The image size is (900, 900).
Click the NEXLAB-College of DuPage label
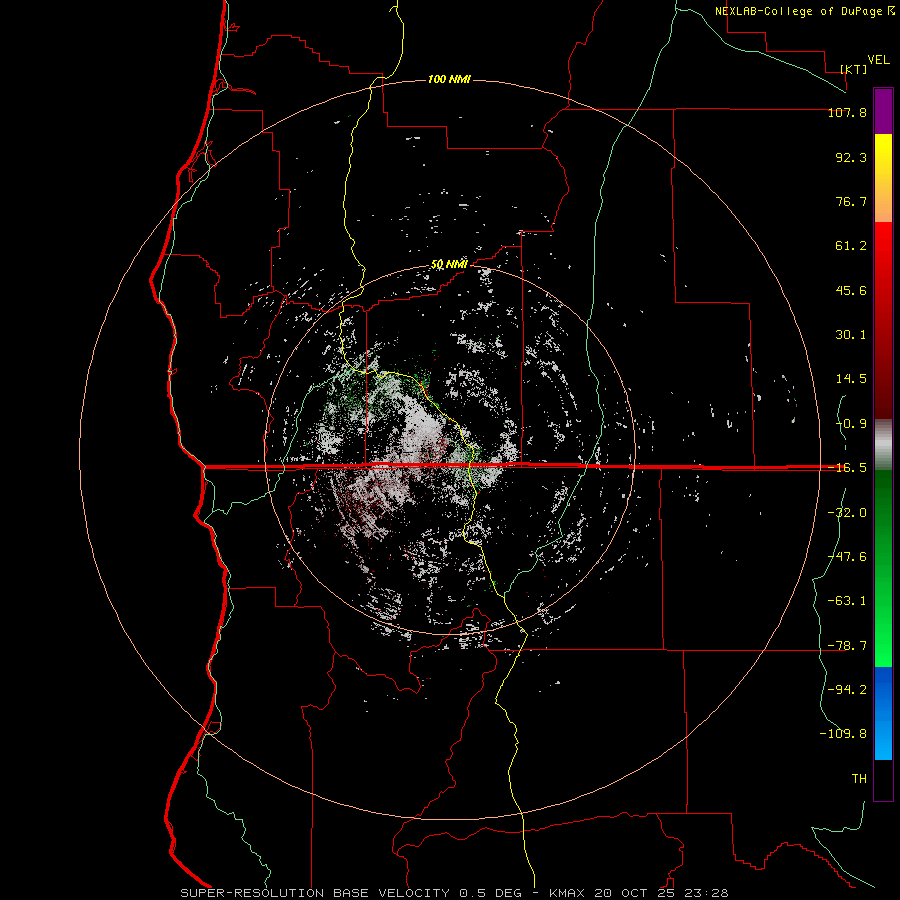[x=798, y=11]
